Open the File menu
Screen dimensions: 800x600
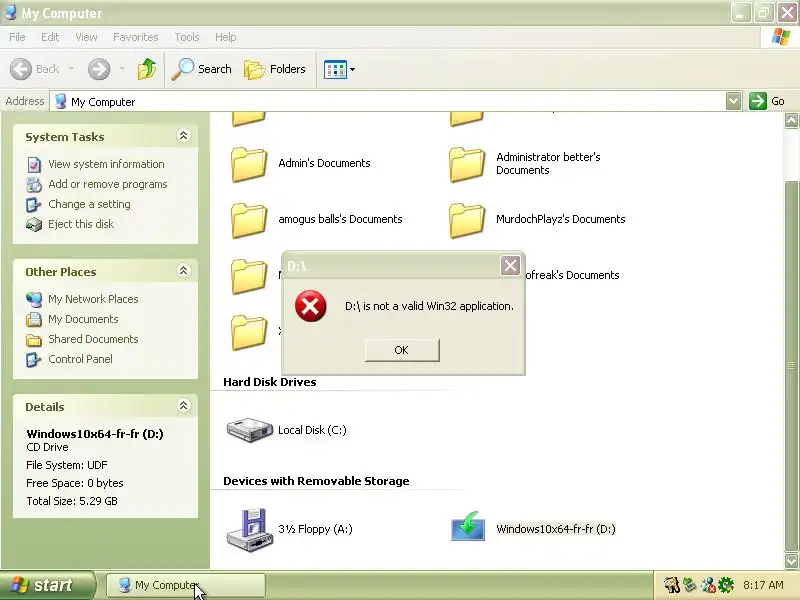point(17,37)
